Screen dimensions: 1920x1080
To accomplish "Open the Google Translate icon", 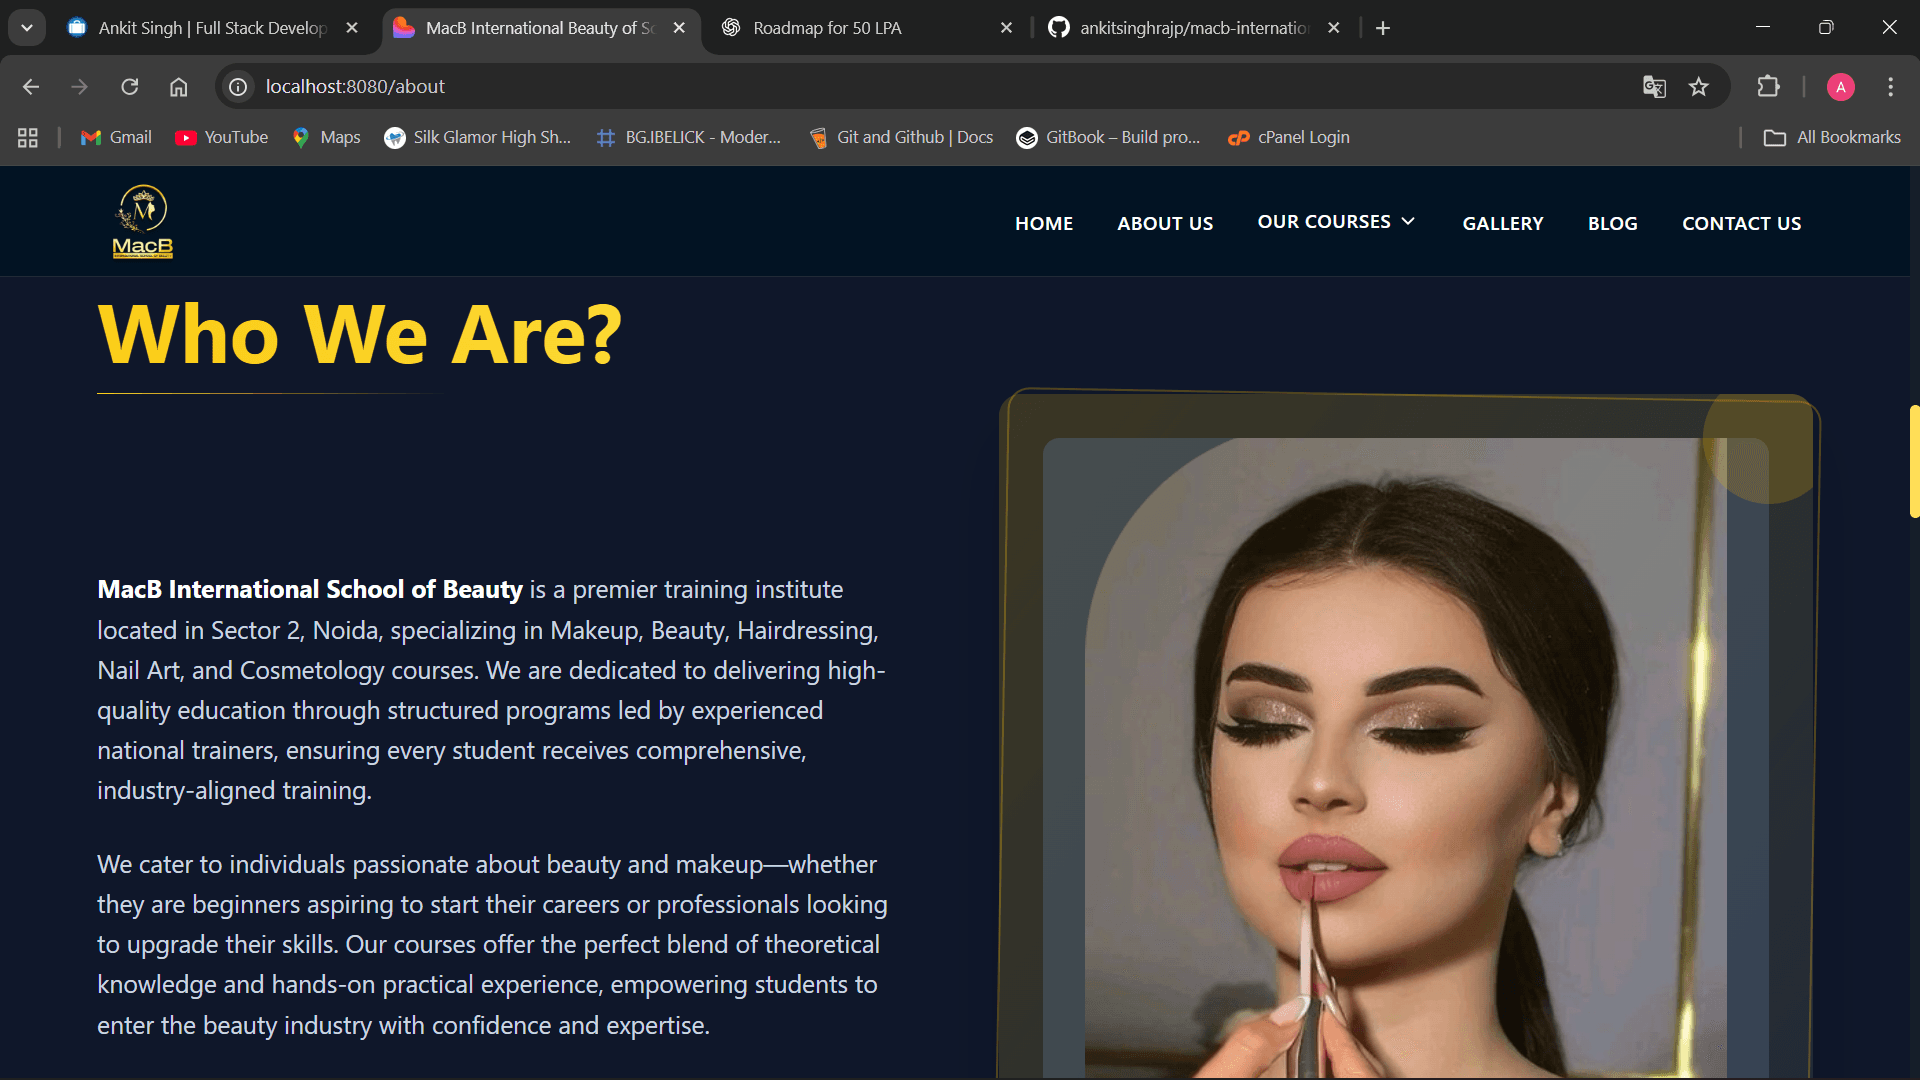I will pos(1654,87).
